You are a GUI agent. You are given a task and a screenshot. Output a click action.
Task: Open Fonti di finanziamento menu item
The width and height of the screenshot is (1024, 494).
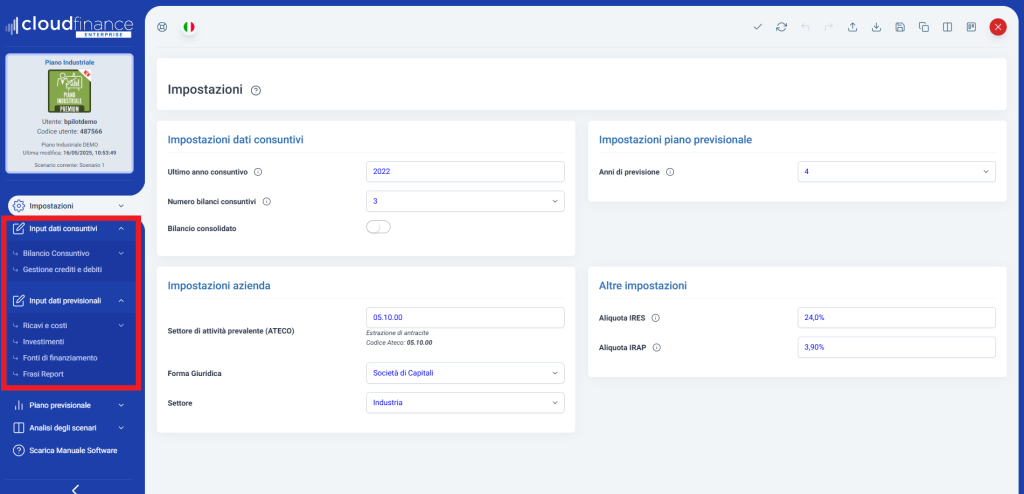point(60,358)
